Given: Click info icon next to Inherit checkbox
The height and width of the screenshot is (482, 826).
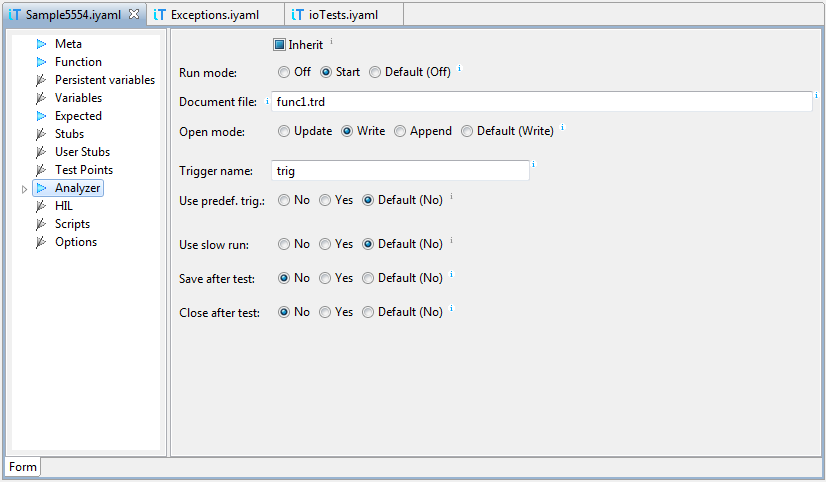Looking at the screenshot, I should 331,41.
